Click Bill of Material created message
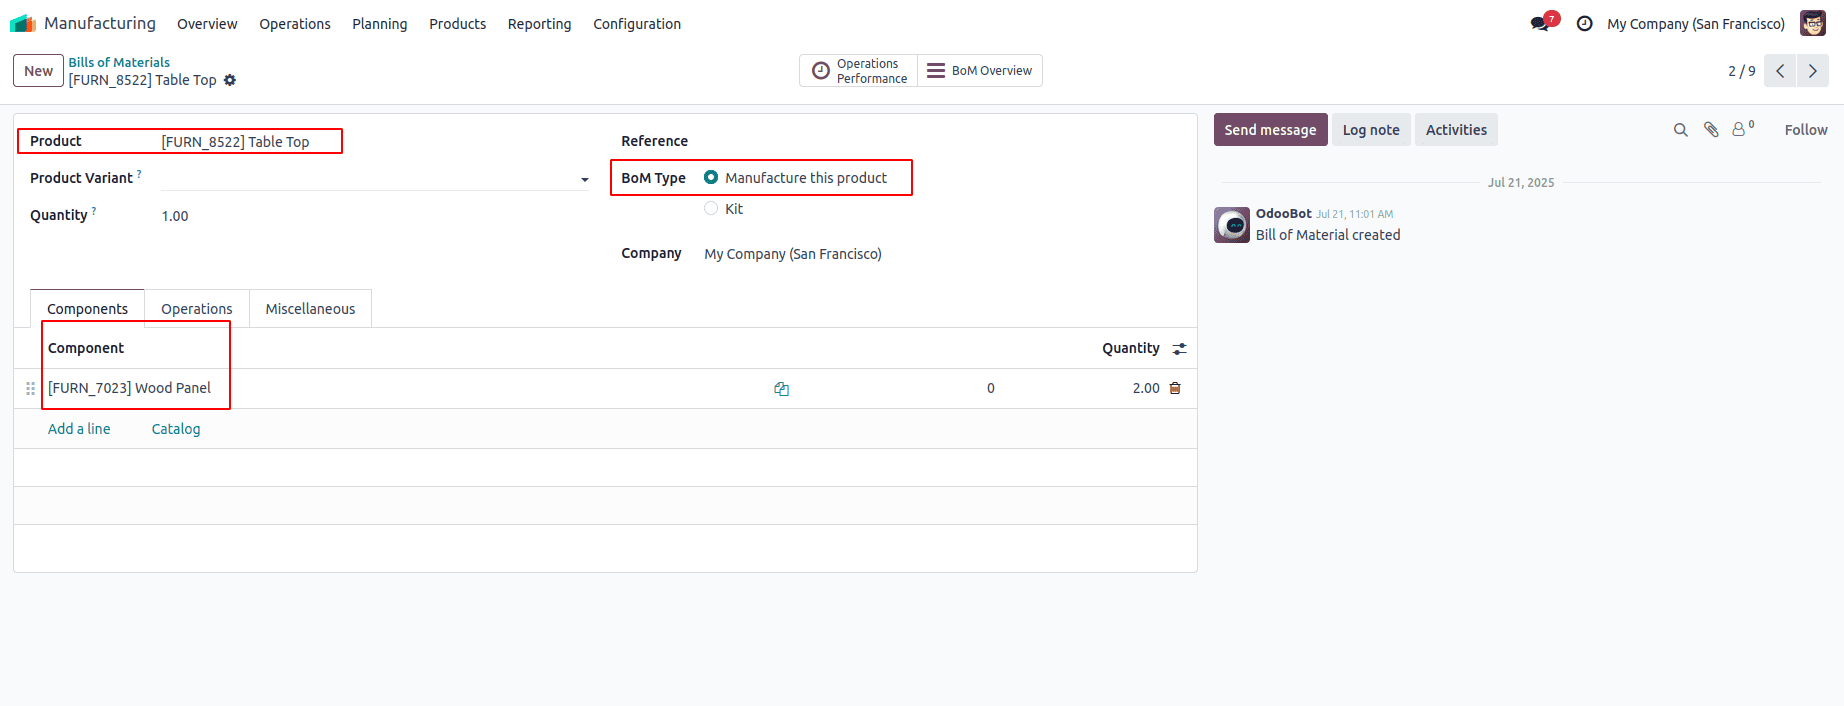Screen dimensions: 1844x706 1328,235
